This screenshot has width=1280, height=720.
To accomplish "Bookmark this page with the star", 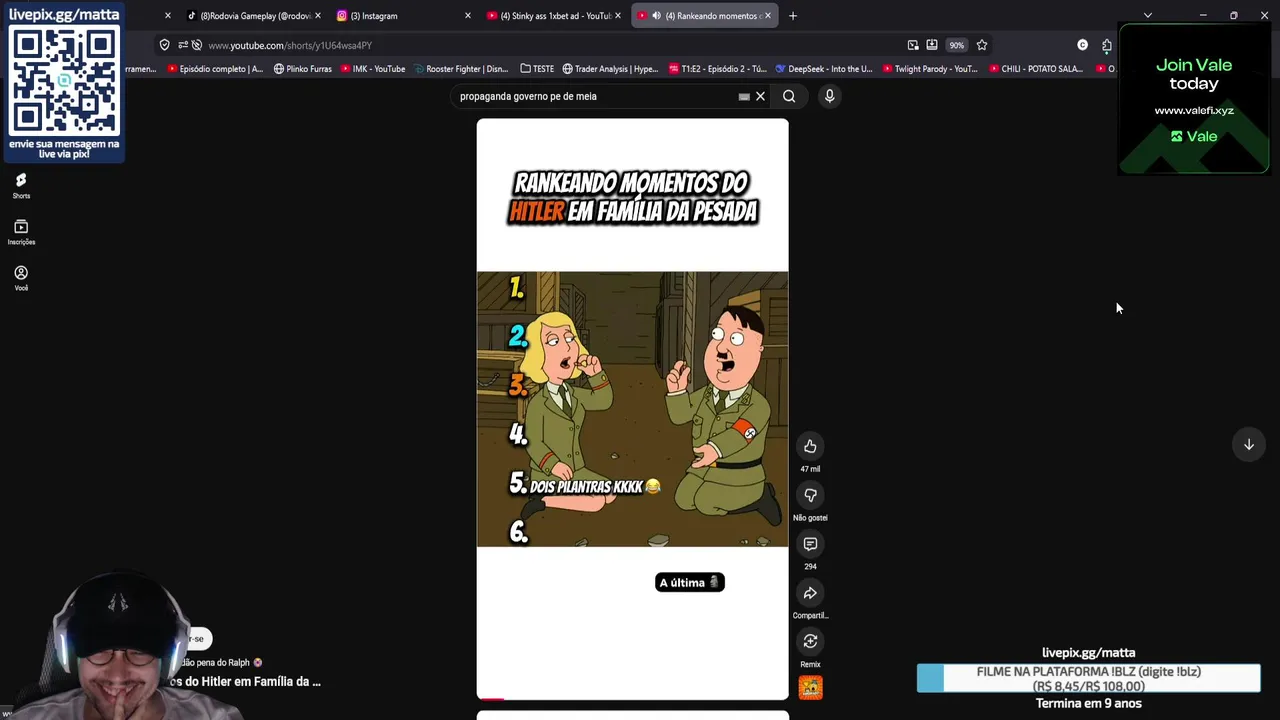I will pyautogui.click(x=982, y=45).
